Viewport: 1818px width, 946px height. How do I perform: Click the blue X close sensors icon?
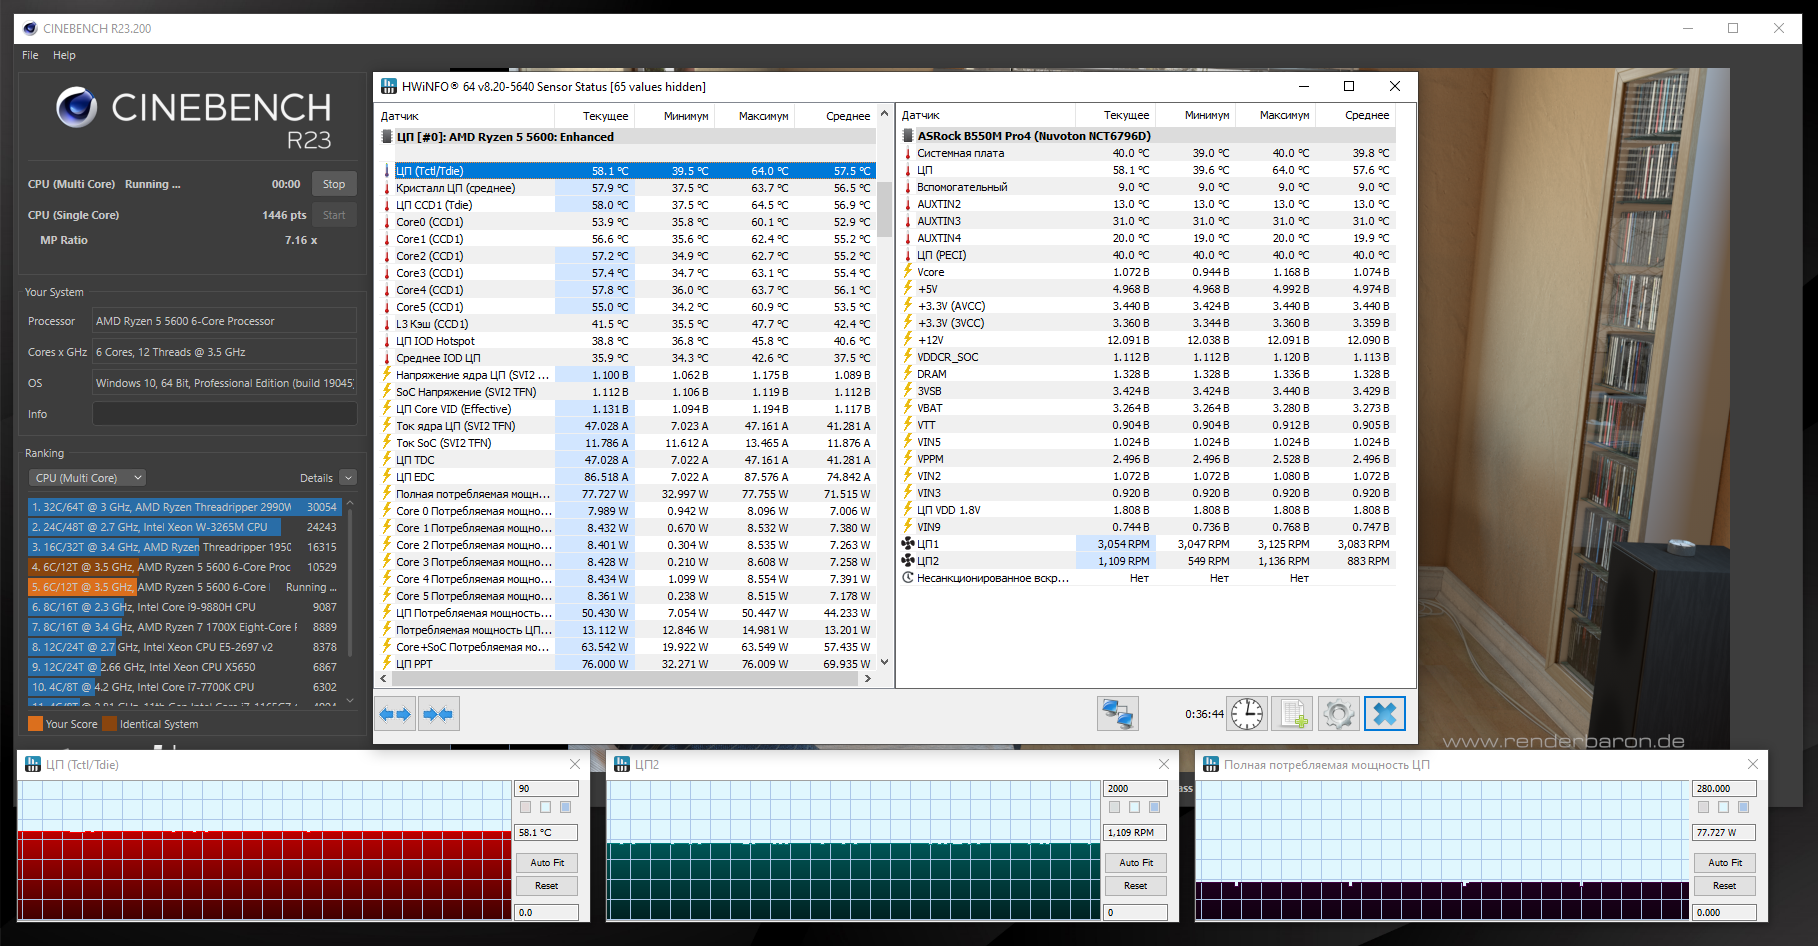pyautogui.click(x=1385, y=714)
